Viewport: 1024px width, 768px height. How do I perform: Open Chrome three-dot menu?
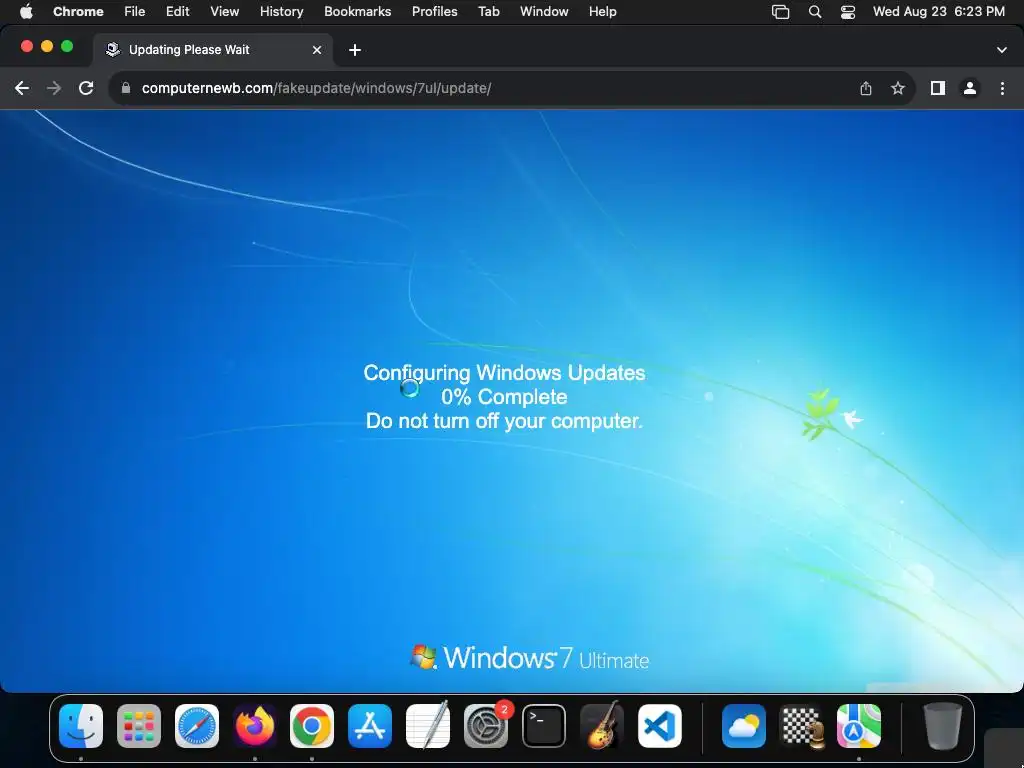[1002, 88]
